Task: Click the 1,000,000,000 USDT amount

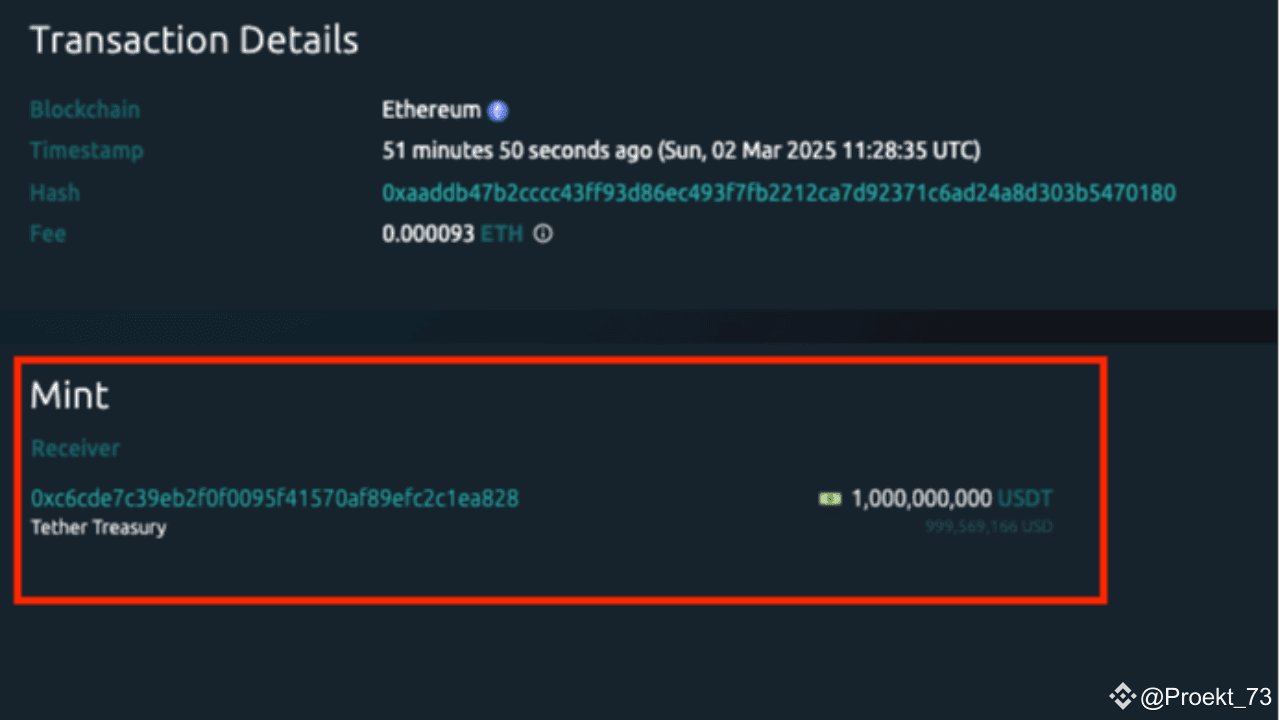Action: 920,498
